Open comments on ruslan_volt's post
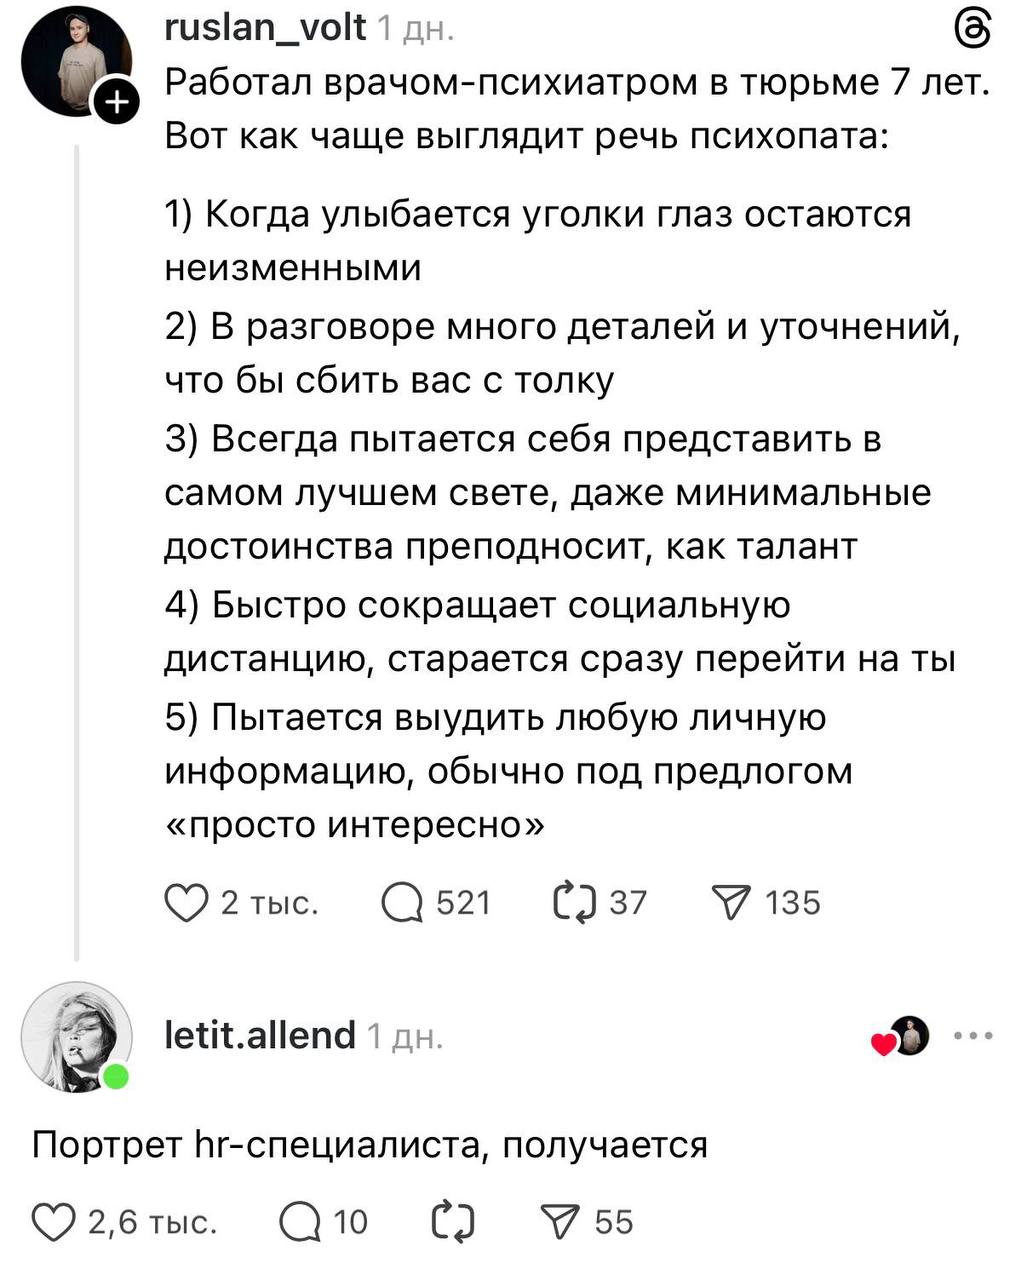Screen dimensions: 1027x1280 coord(403,903)
